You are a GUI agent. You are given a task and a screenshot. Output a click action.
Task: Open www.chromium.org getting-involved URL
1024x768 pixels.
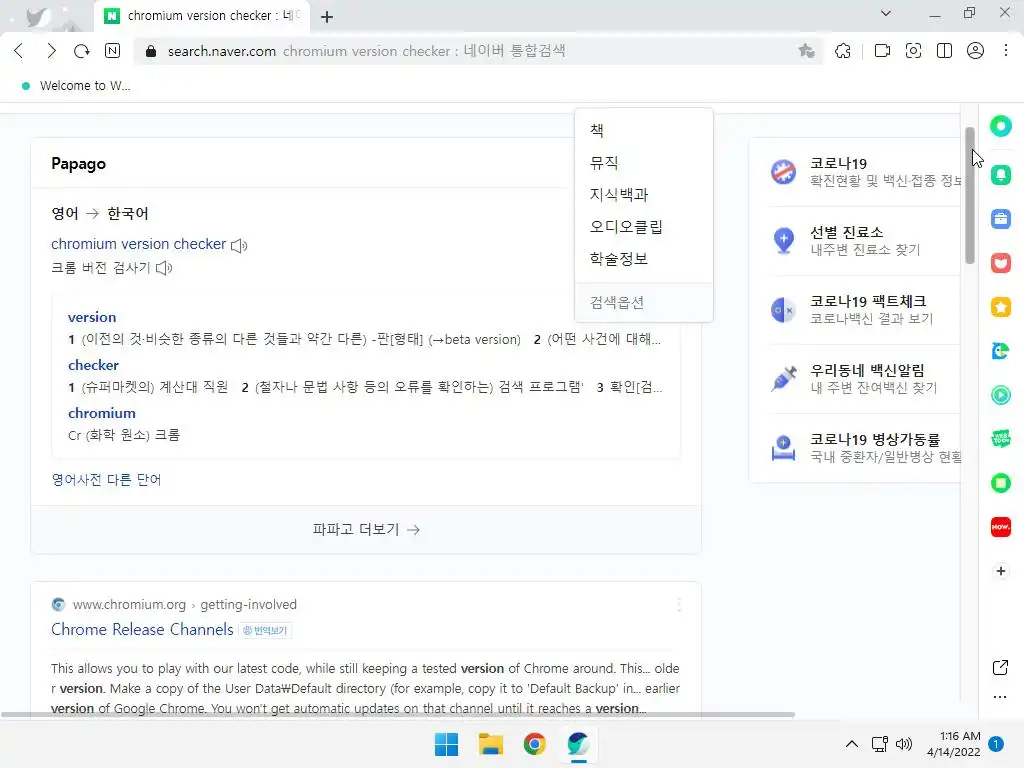(184, 604)
